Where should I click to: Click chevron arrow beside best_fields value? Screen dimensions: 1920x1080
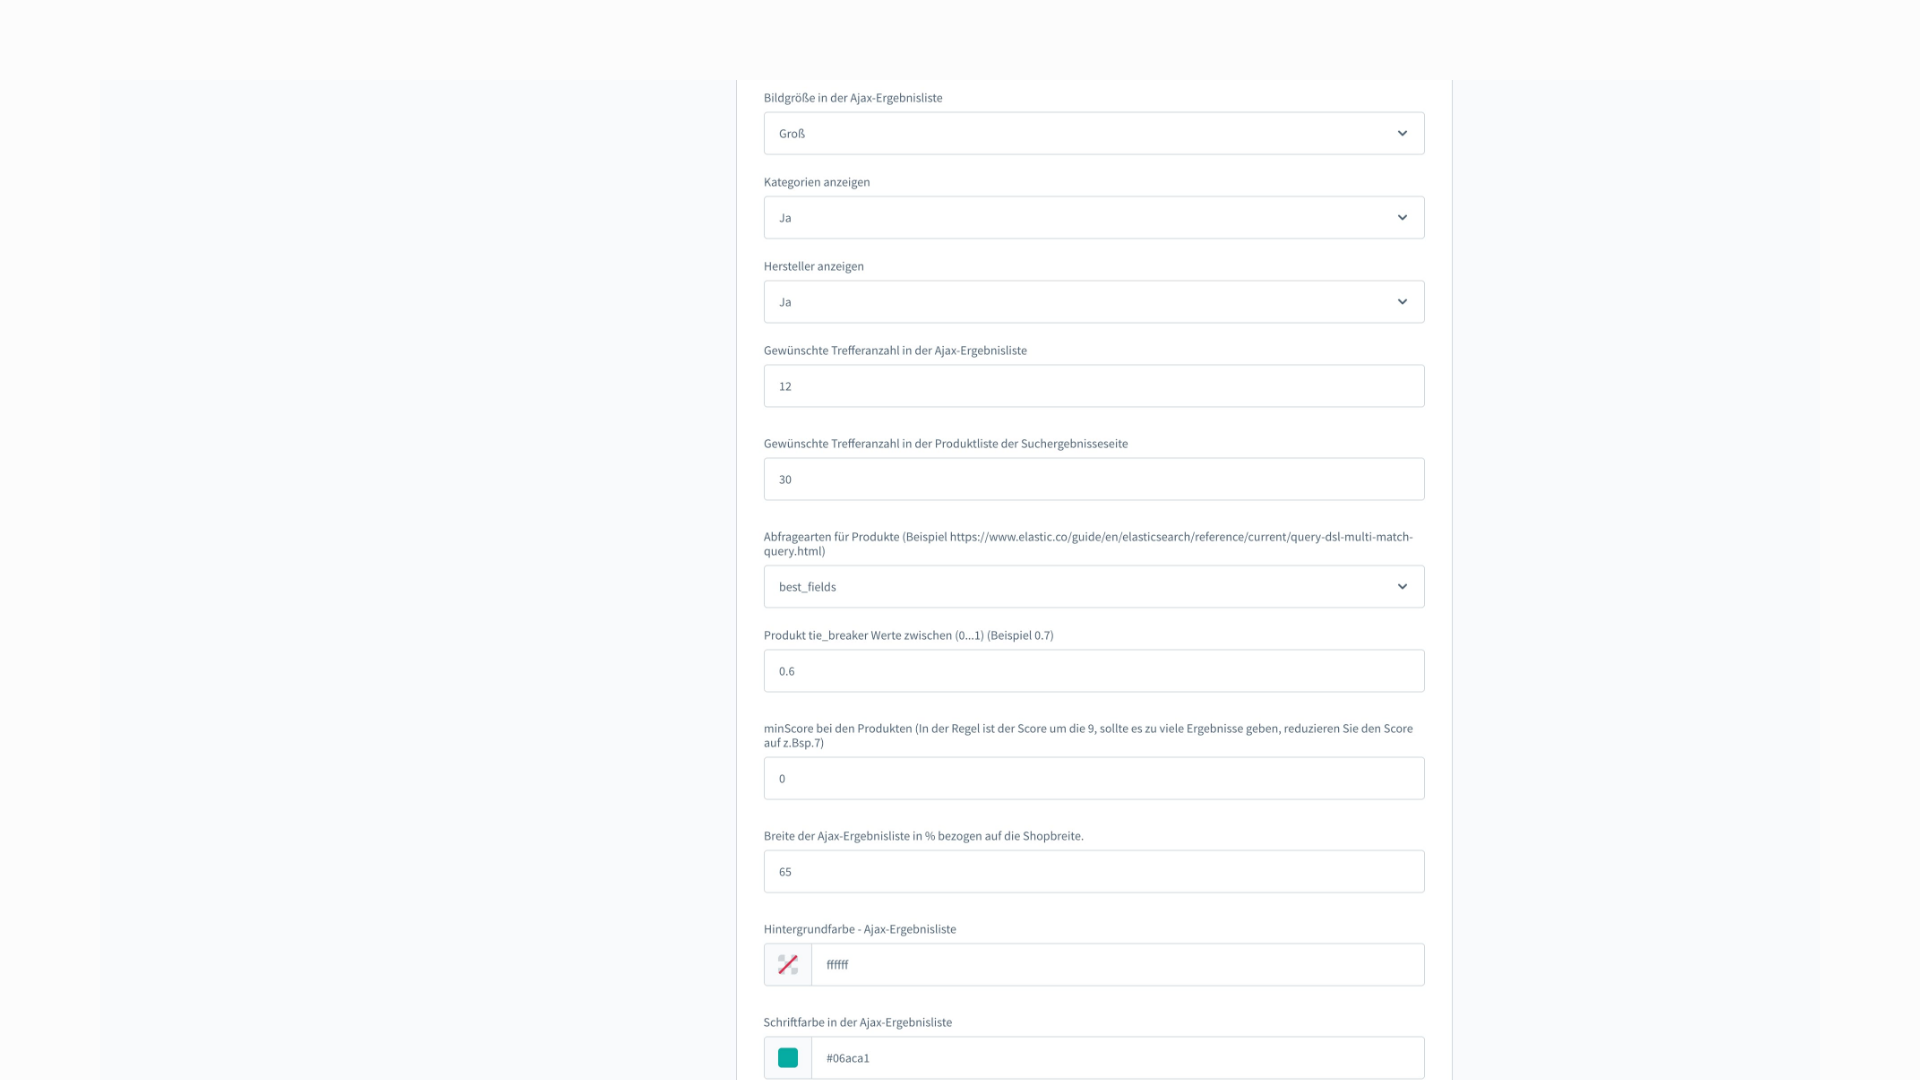tap(1402, 587)
